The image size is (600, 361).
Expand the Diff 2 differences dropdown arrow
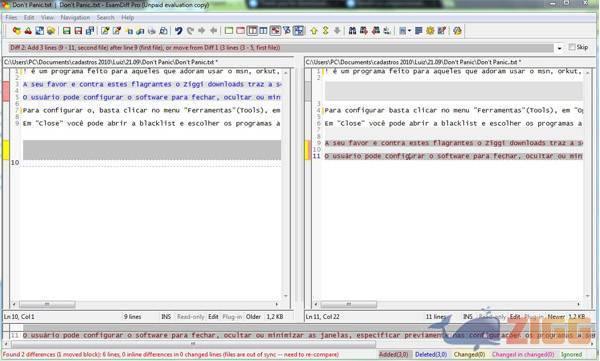559,48
